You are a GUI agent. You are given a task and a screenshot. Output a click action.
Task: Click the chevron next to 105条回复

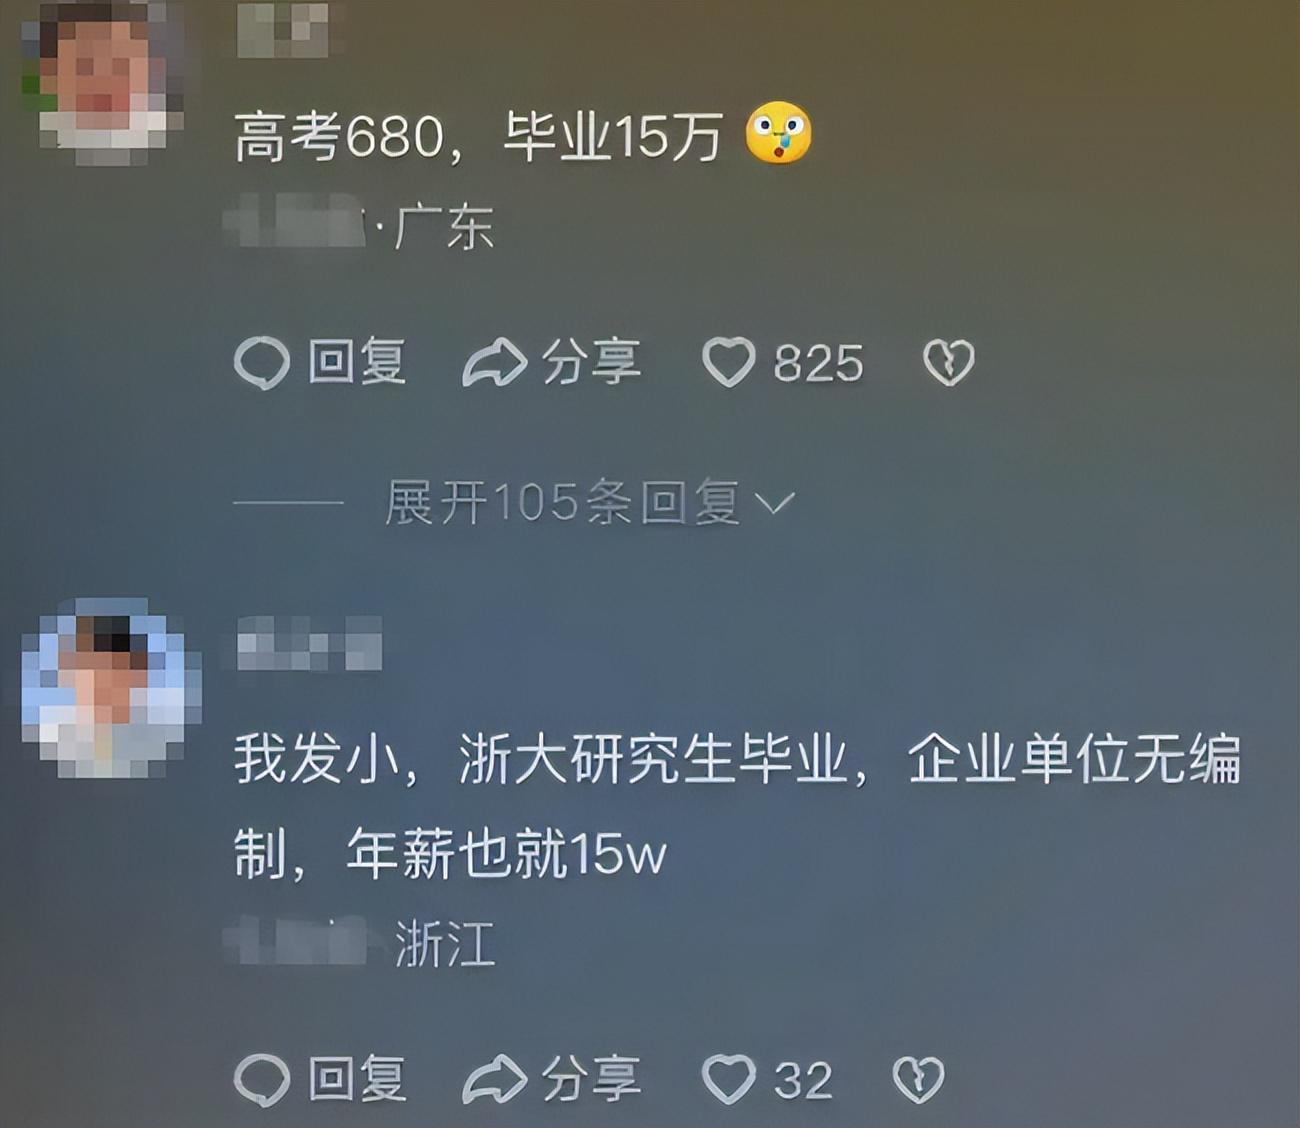(x=775, y=503)
